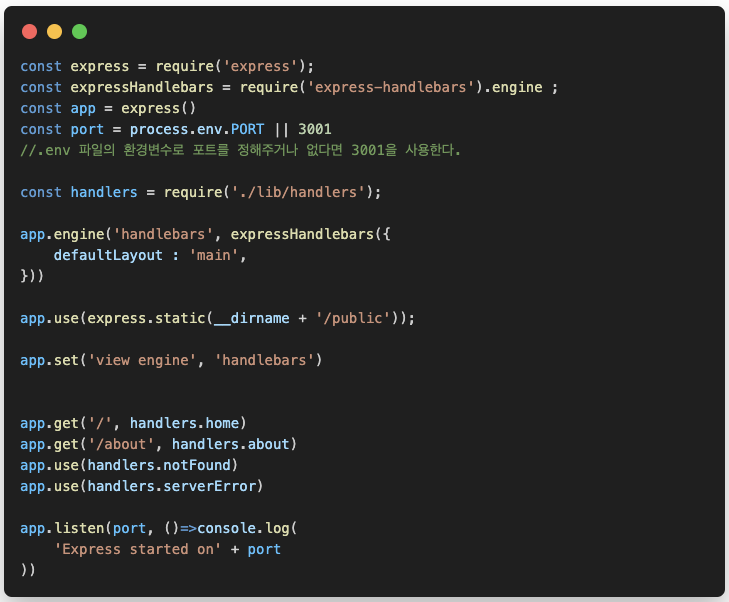Select the defaultLayout property name
The height and width of the screenshot is (602, 729).
point(108,255)
